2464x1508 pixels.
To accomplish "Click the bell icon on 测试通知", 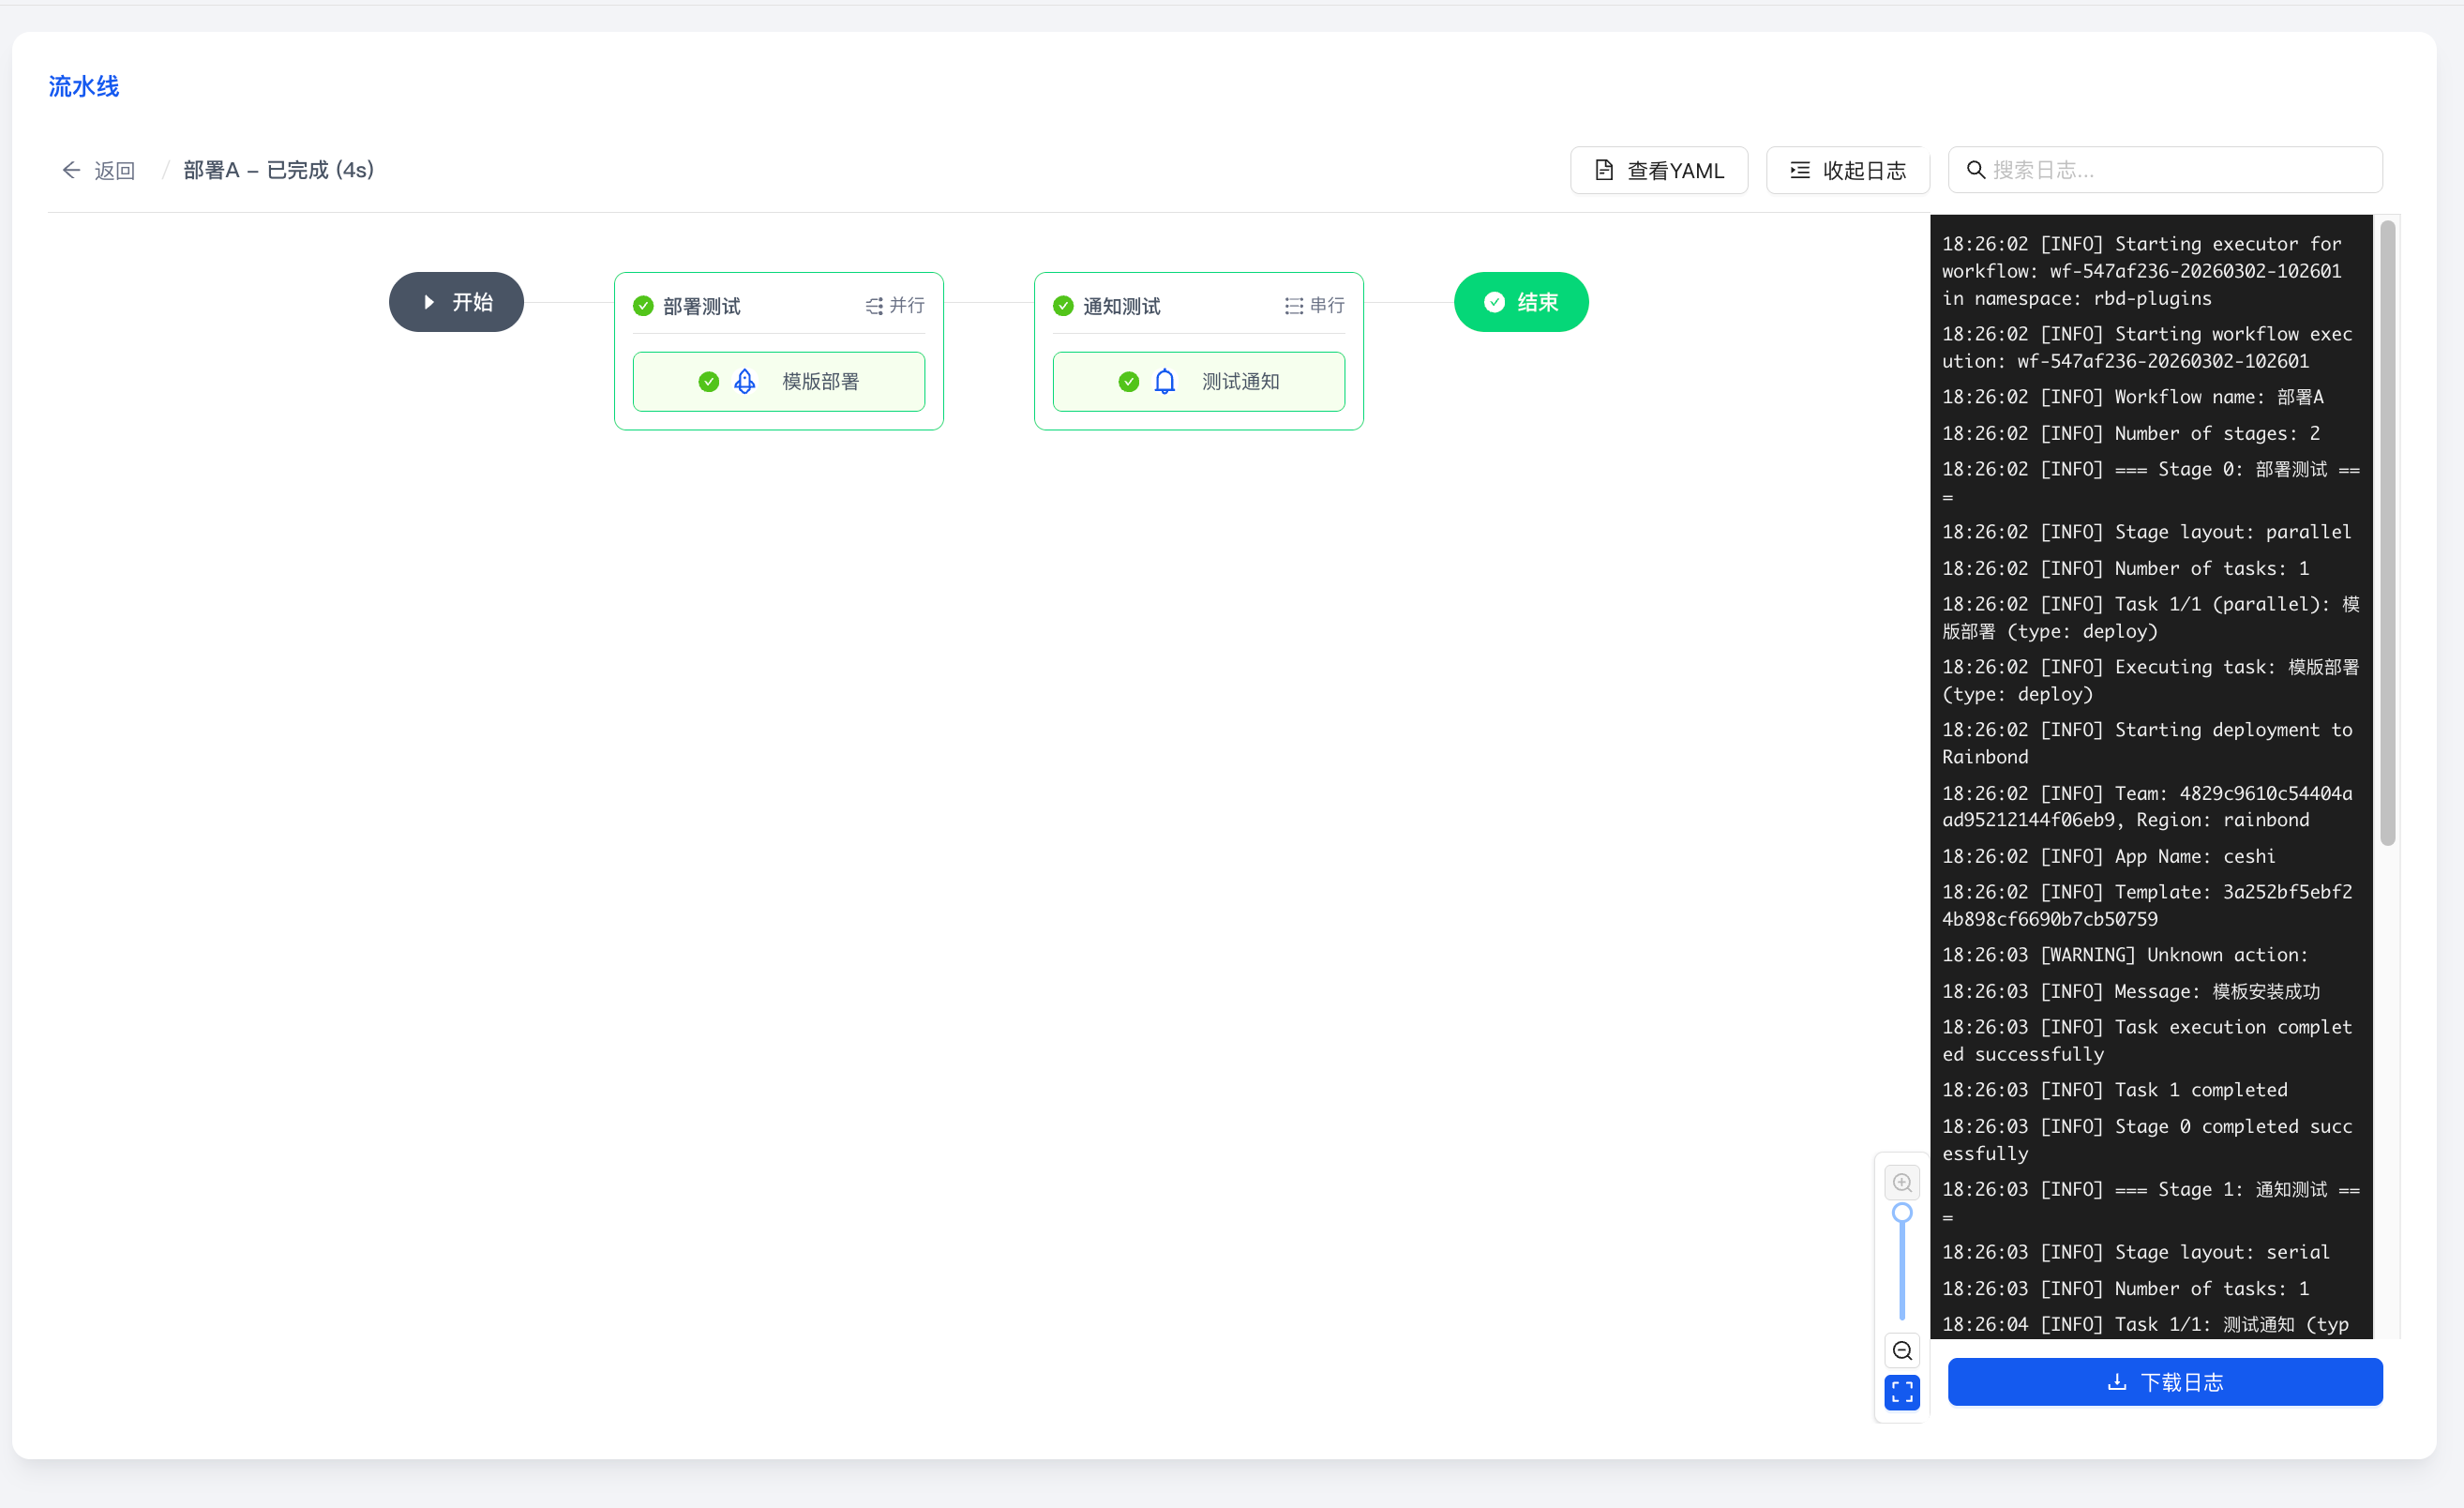I will click(x=1165, y=381).
